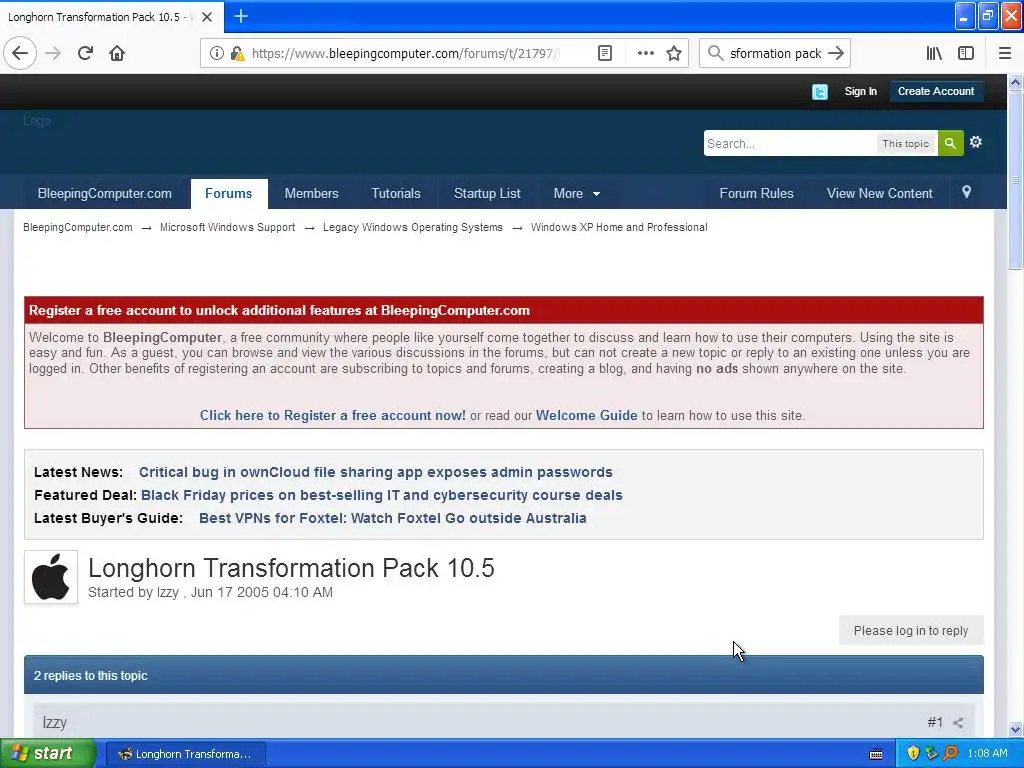This screenshot has height=768, width=1024.
Task: Click the vertical scrollbar thumb
Action: coord(1016,180)
